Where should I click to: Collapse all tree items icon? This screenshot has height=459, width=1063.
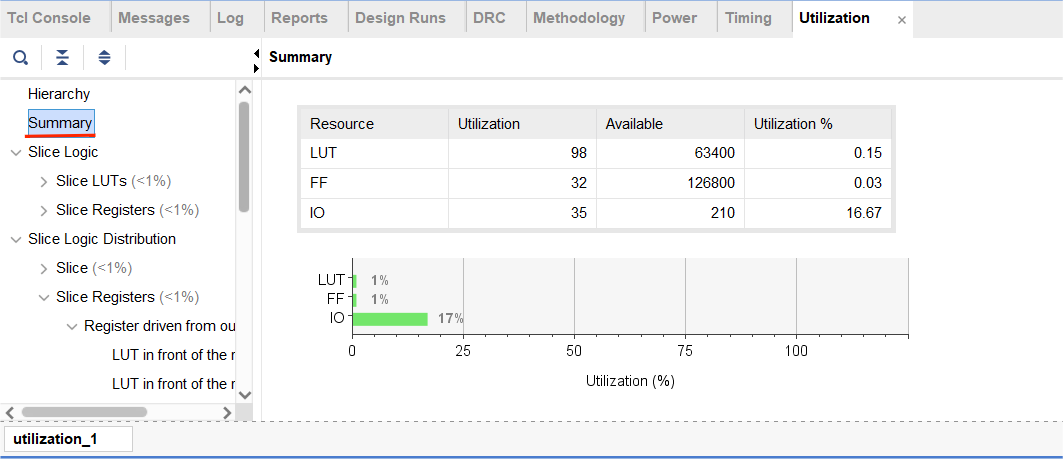click(62, 57)
